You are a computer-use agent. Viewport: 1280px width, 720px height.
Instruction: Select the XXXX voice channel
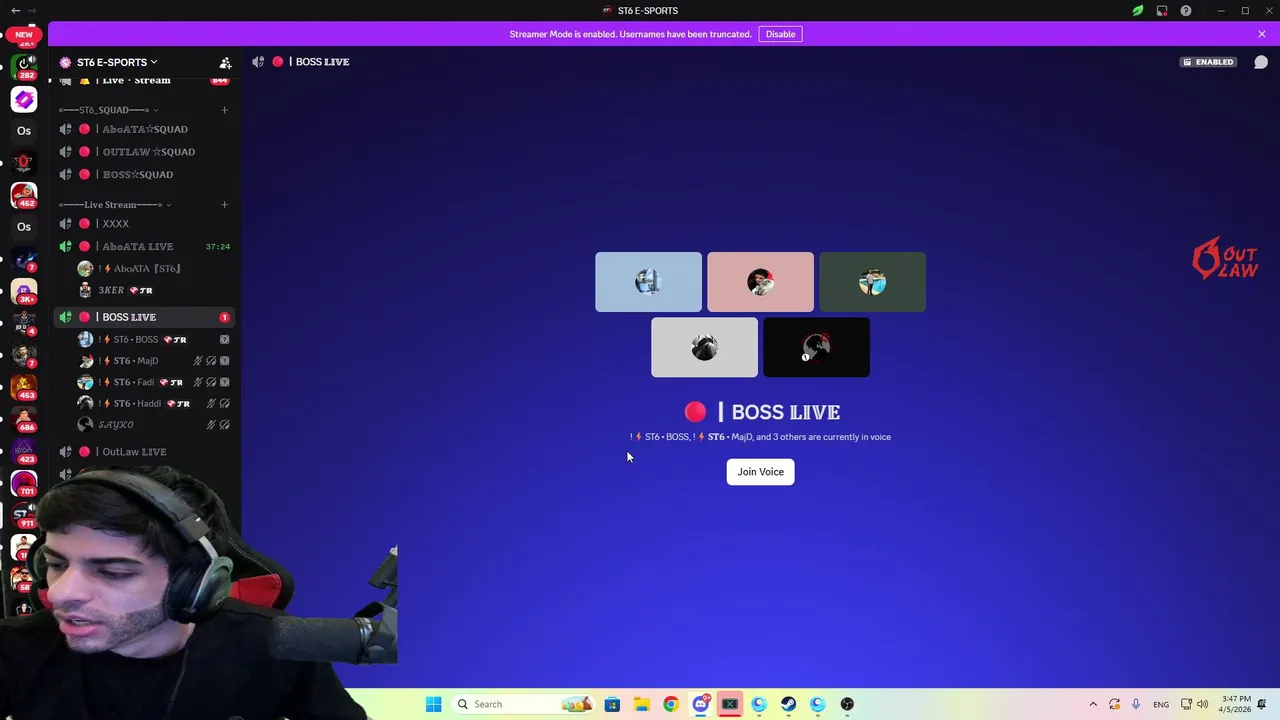pos(144,224)
